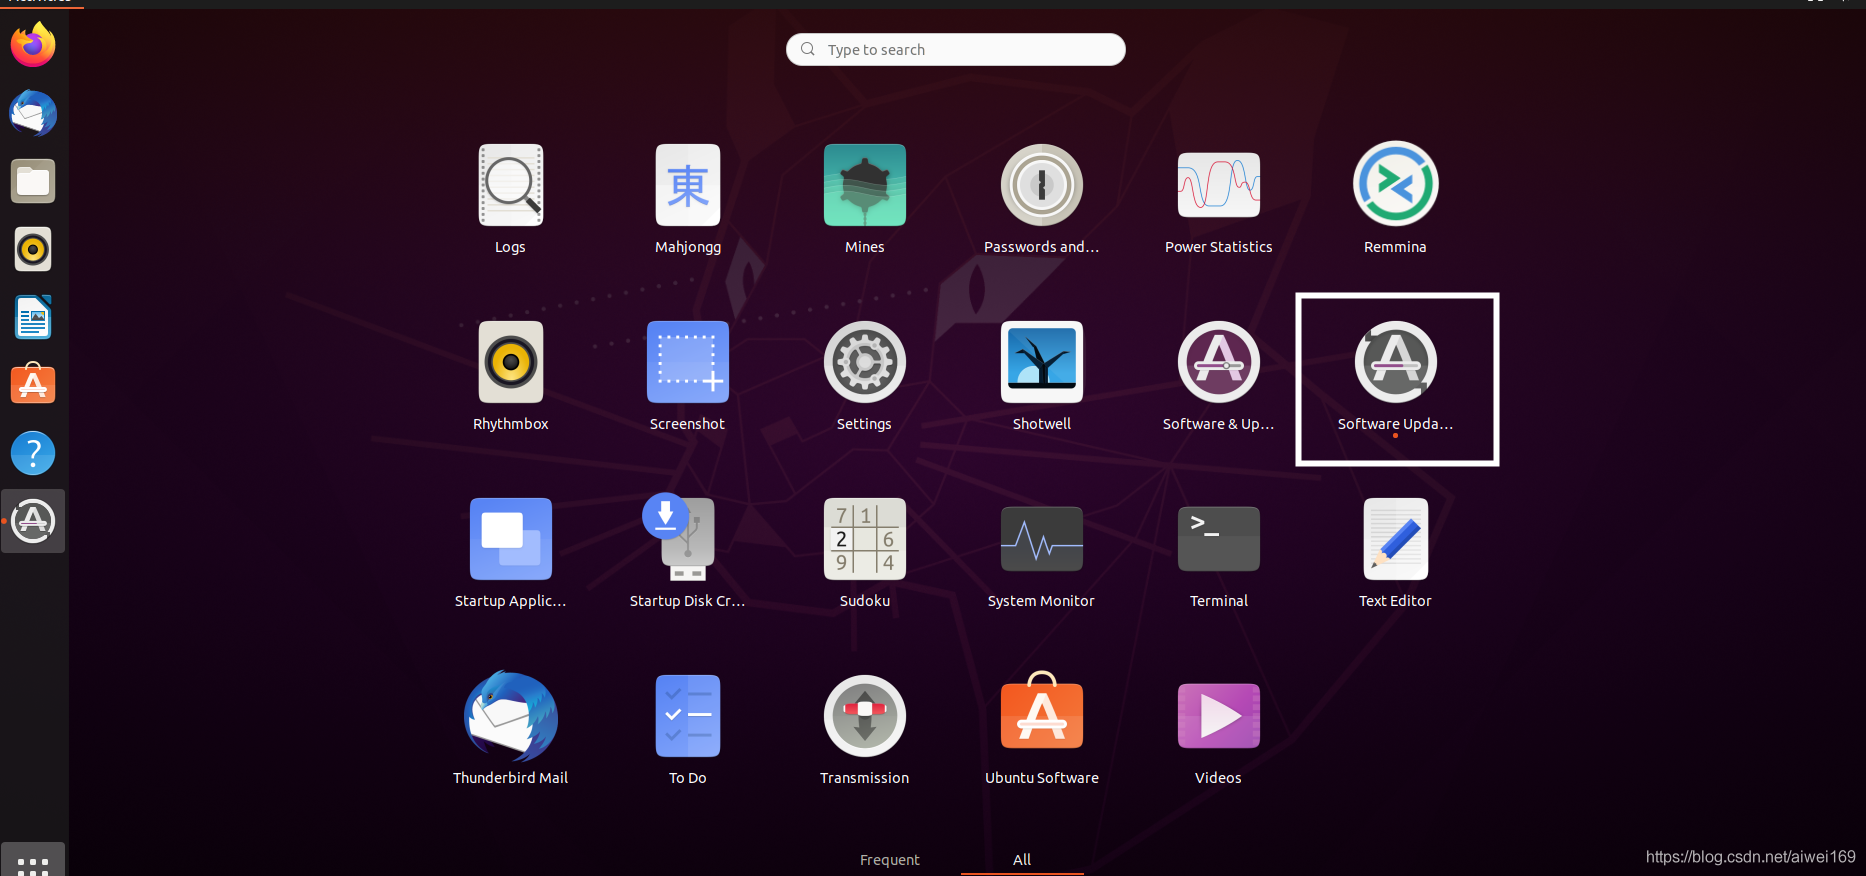
Task: Open the Mines game
Action: 865,186
